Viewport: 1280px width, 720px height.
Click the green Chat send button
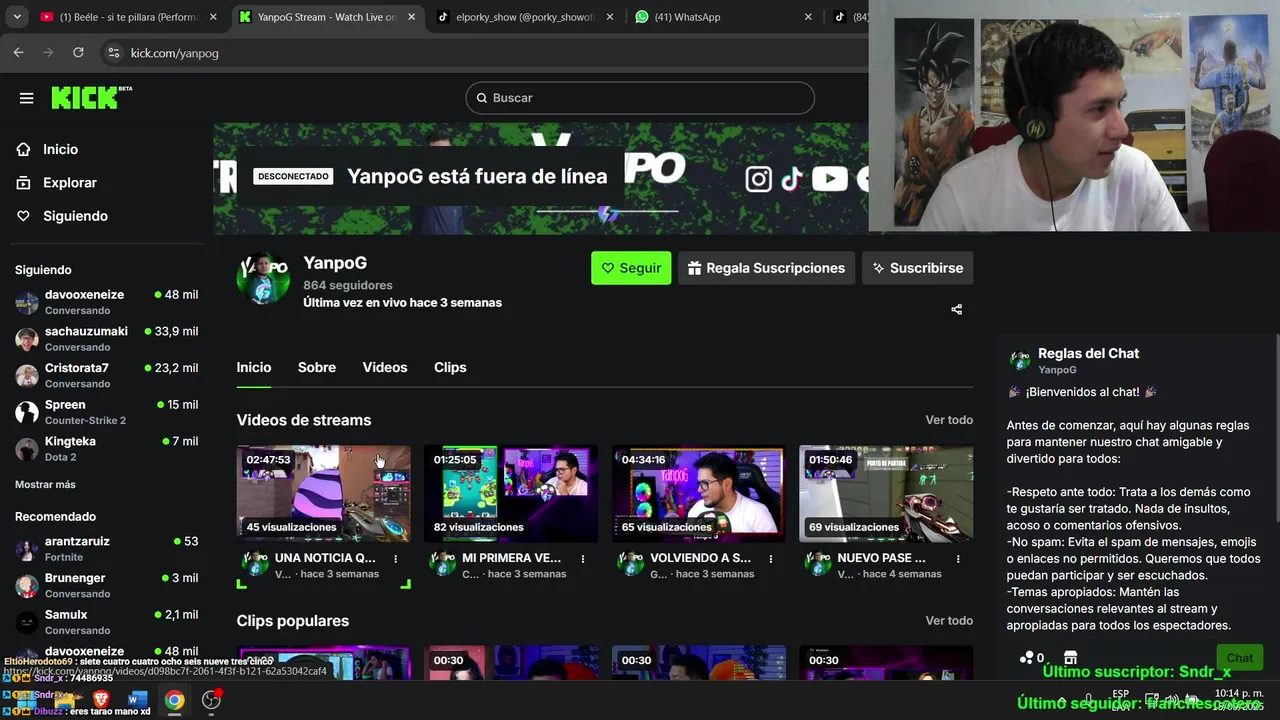1240,658
